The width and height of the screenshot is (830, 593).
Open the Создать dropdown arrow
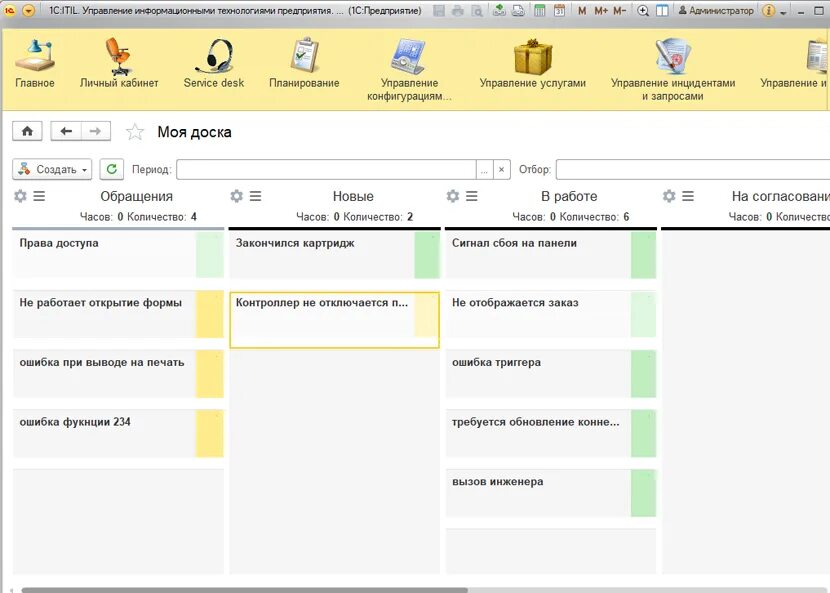(x=85, y=168)
